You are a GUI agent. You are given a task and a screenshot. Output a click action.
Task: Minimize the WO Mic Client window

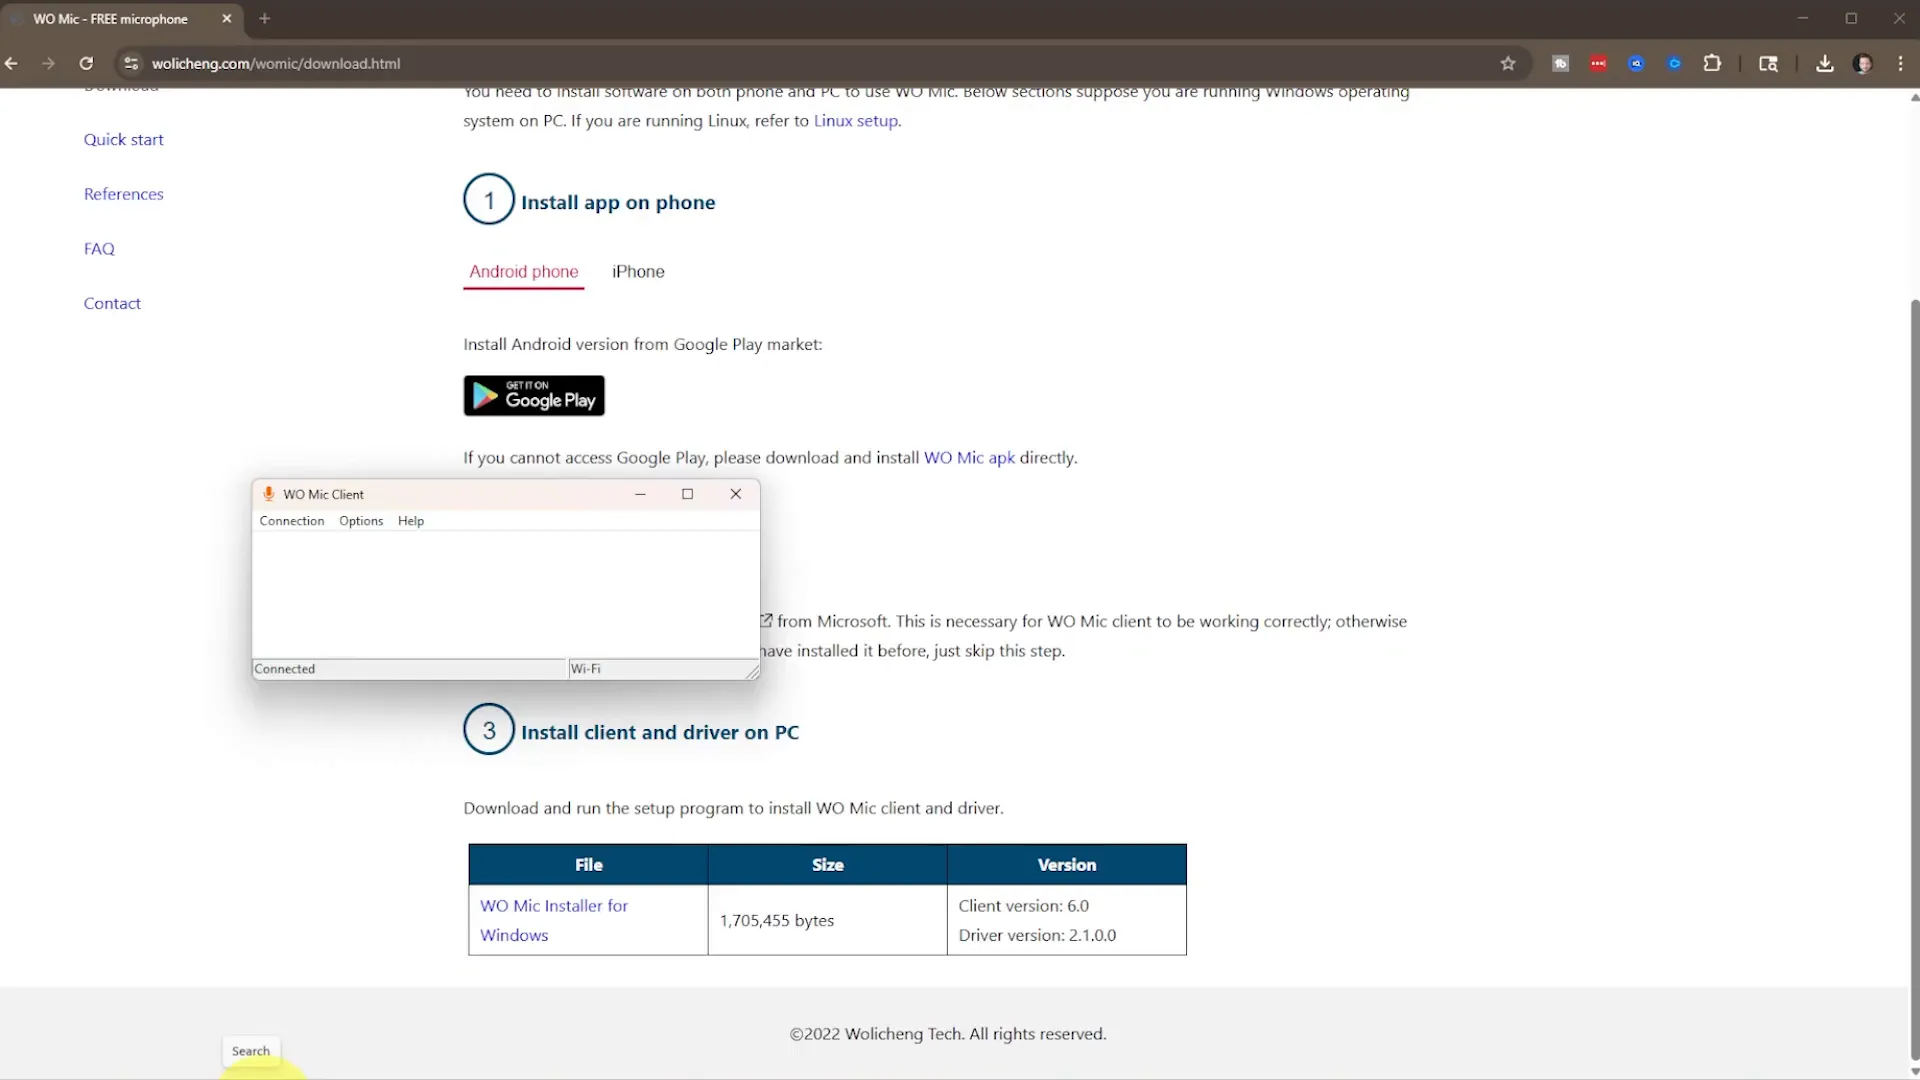[640, 494]
